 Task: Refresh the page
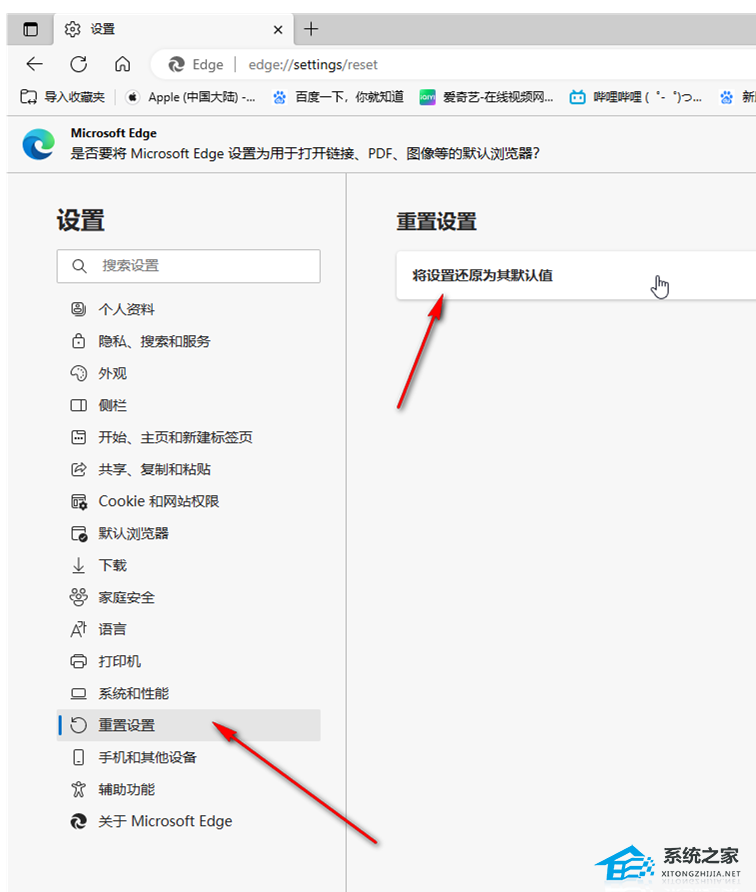[x=79, y=64]
